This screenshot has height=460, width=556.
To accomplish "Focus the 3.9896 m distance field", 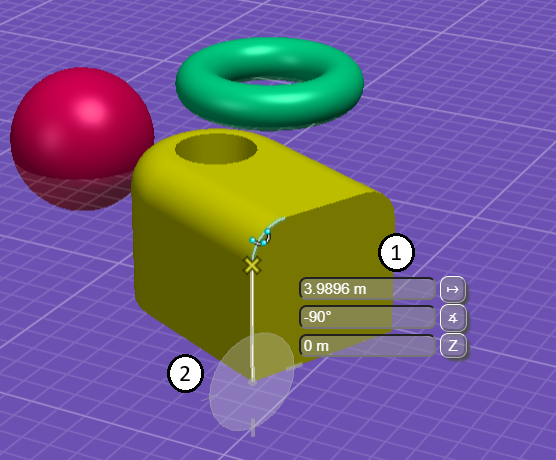I will (x=367, y=289).
